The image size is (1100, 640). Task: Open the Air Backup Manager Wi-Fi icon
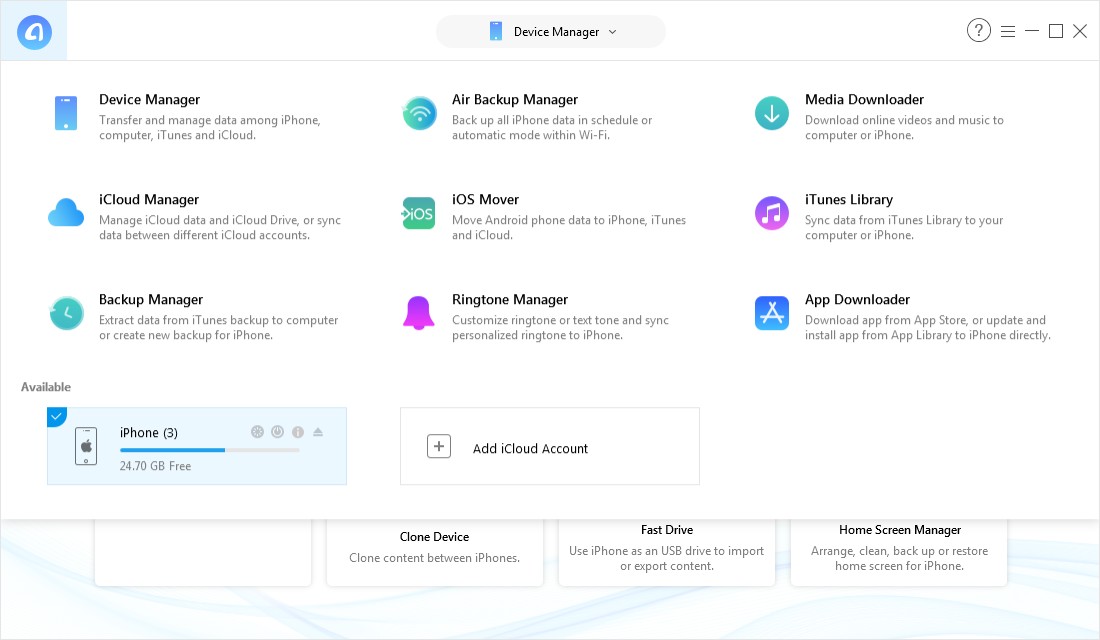click(419, 113)
